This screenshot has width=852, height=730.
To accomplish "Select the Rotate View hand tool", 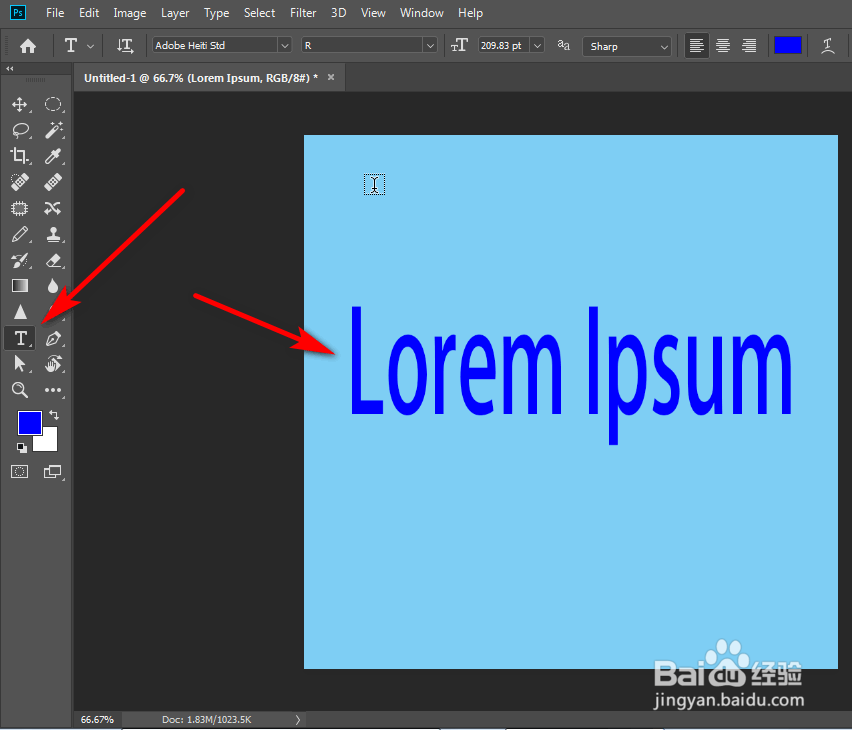I will point(53,364).
